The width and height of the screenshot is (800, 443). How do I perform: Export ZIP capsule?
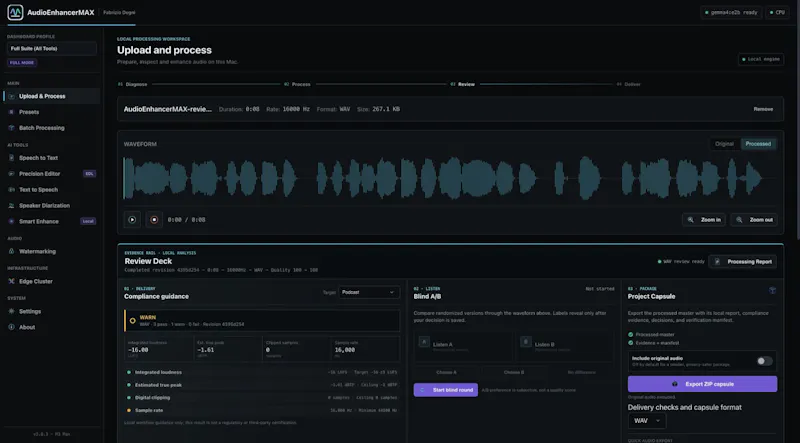tap(703, 384)
